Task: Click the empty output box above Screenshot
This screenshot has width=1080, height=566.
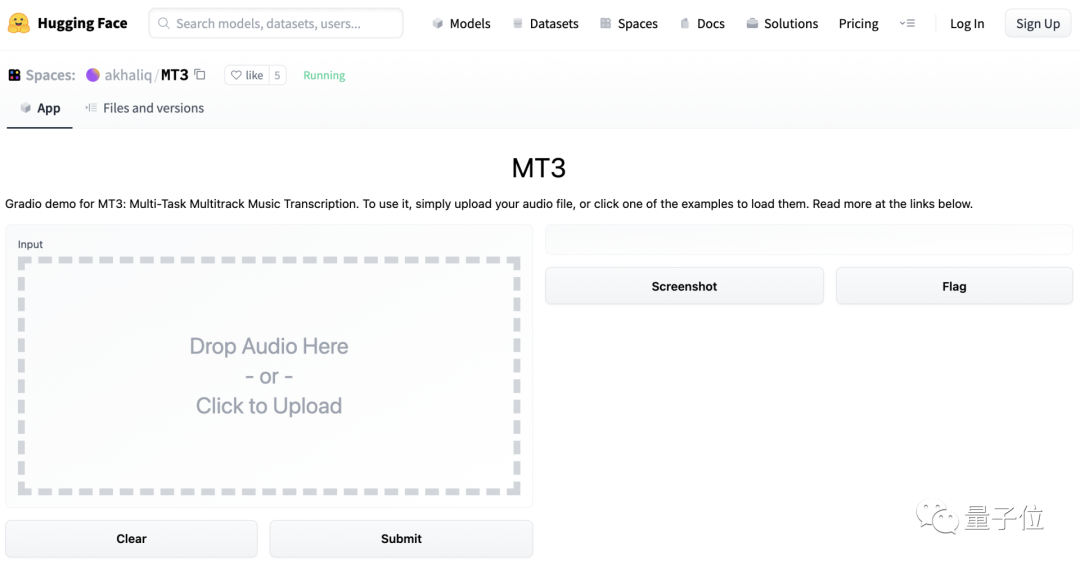Action: [809, 240]
